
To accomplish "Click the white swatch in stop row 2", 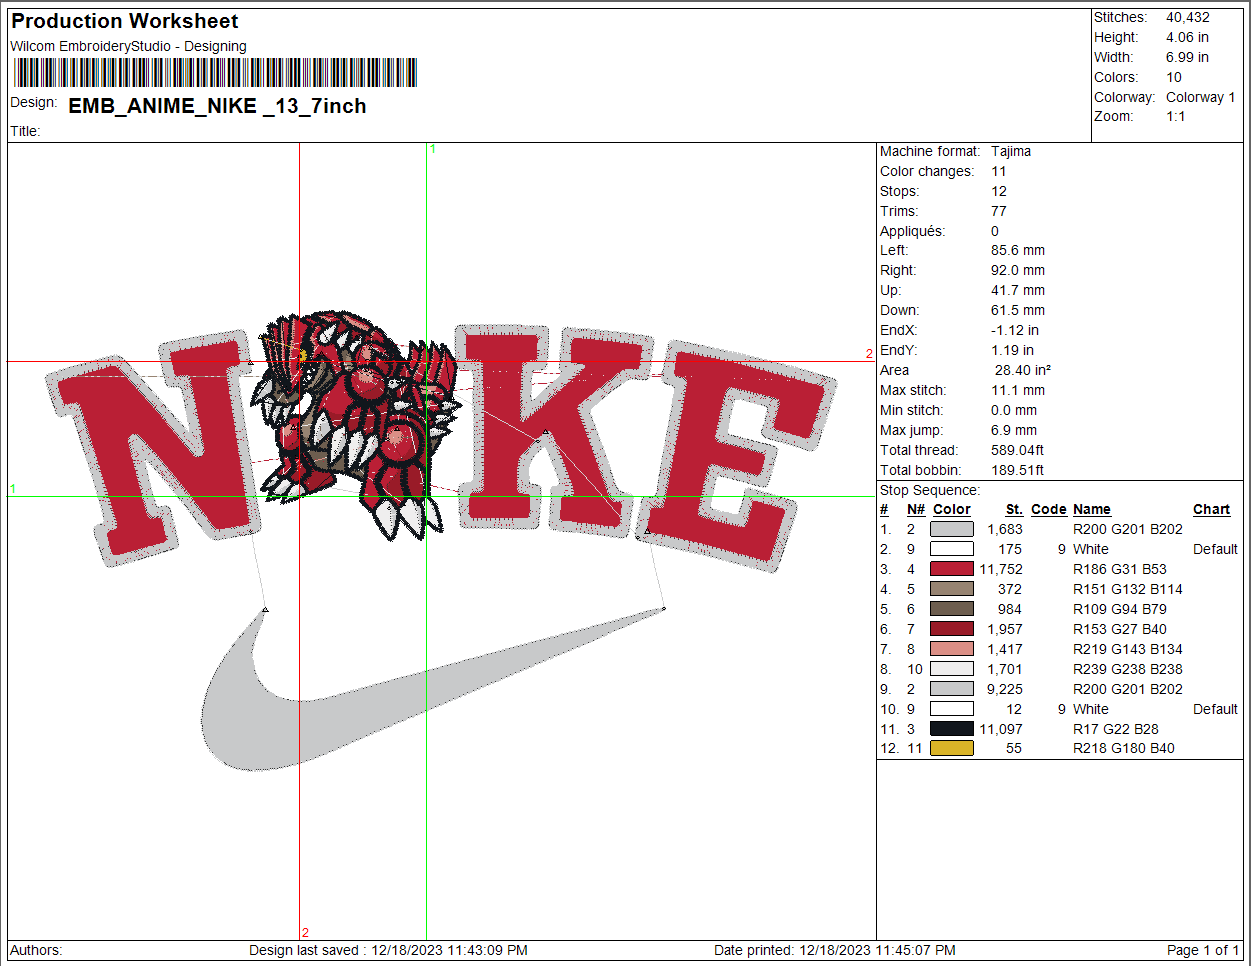I will click(952, 549).
